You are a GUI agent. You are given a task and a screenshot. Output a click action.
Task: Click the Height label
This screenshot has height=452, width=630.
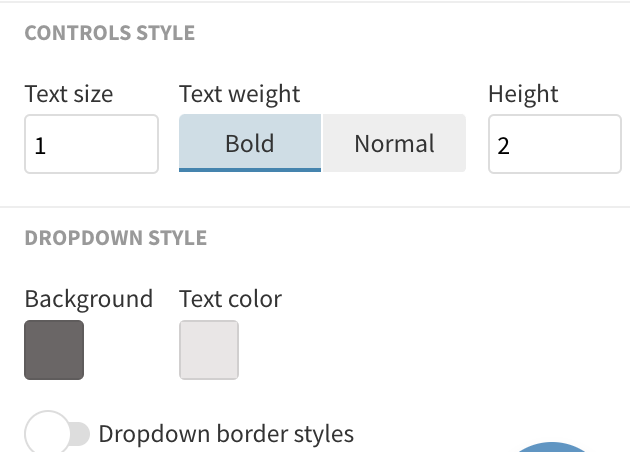coord(523,94)
